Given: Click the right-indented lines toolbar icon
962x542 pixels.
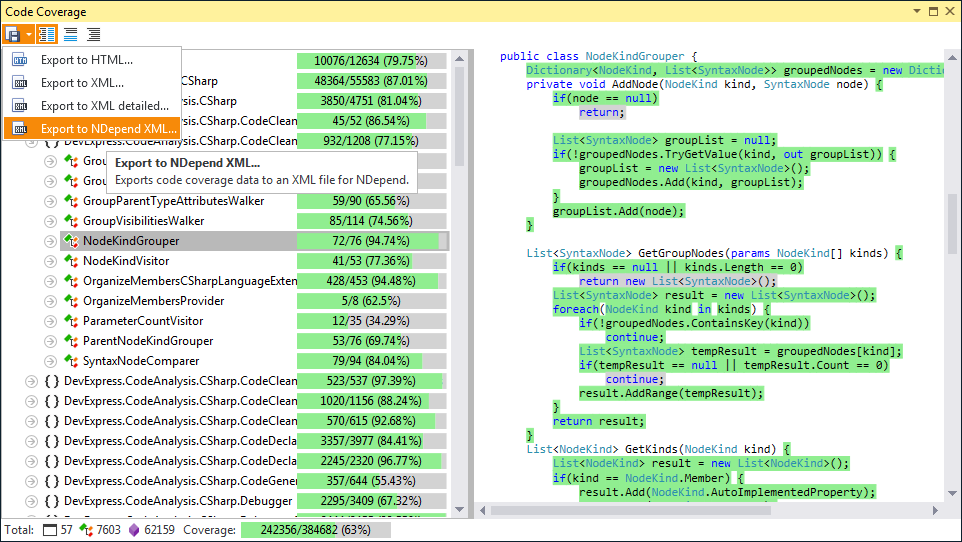Looking at the screenshot, I should click(x=94, y=34).
